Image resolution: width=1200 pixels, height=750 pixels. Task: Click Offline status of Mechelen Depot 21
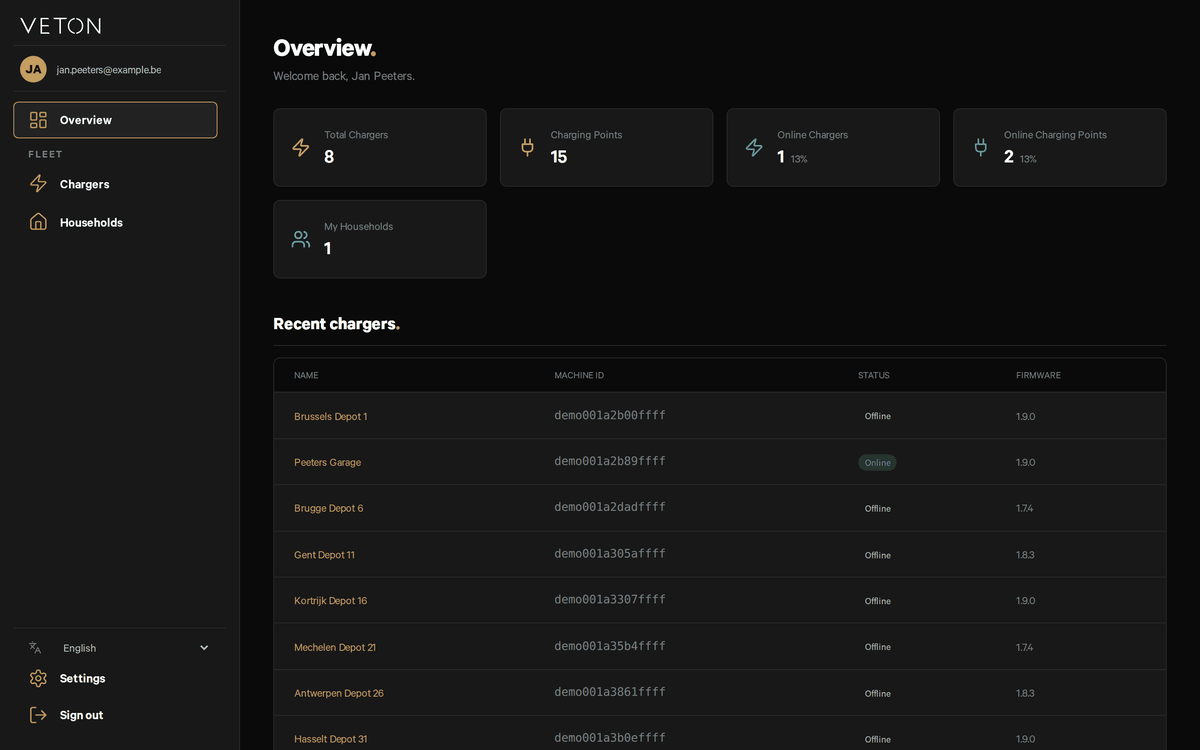pos(877,647)
